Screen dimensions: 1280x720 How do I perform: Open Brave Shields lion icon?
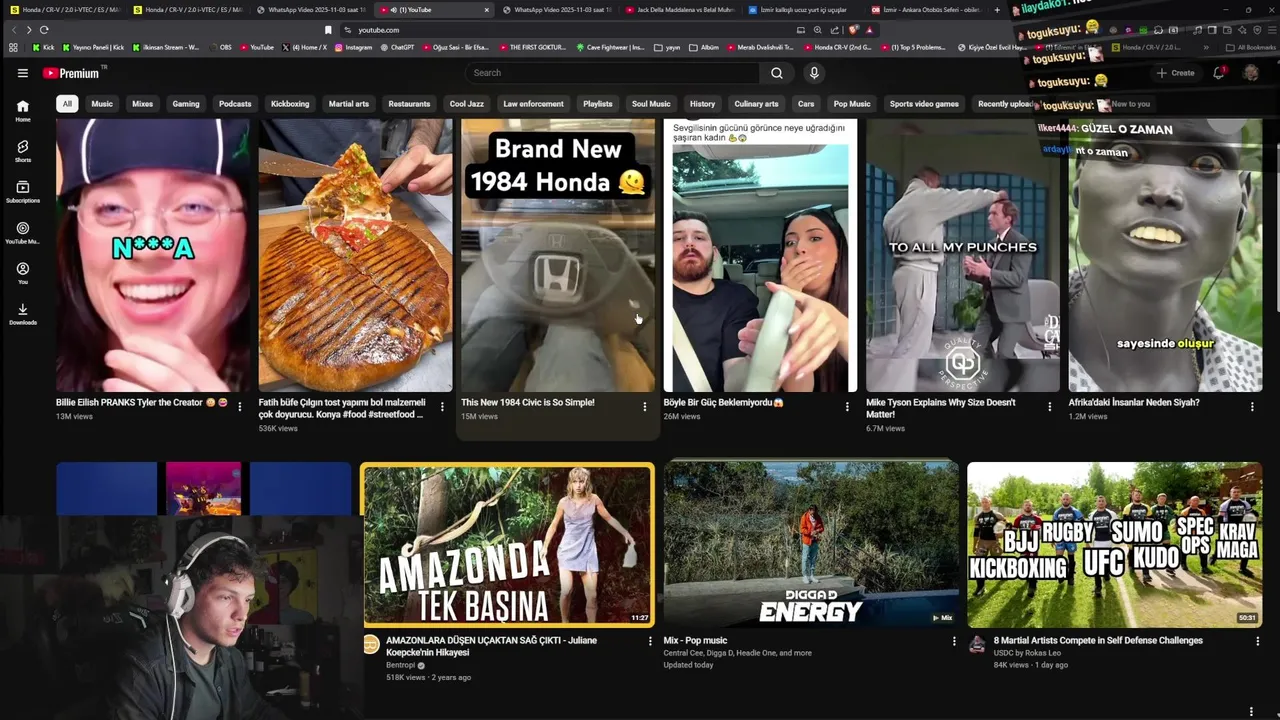[853, 30]
